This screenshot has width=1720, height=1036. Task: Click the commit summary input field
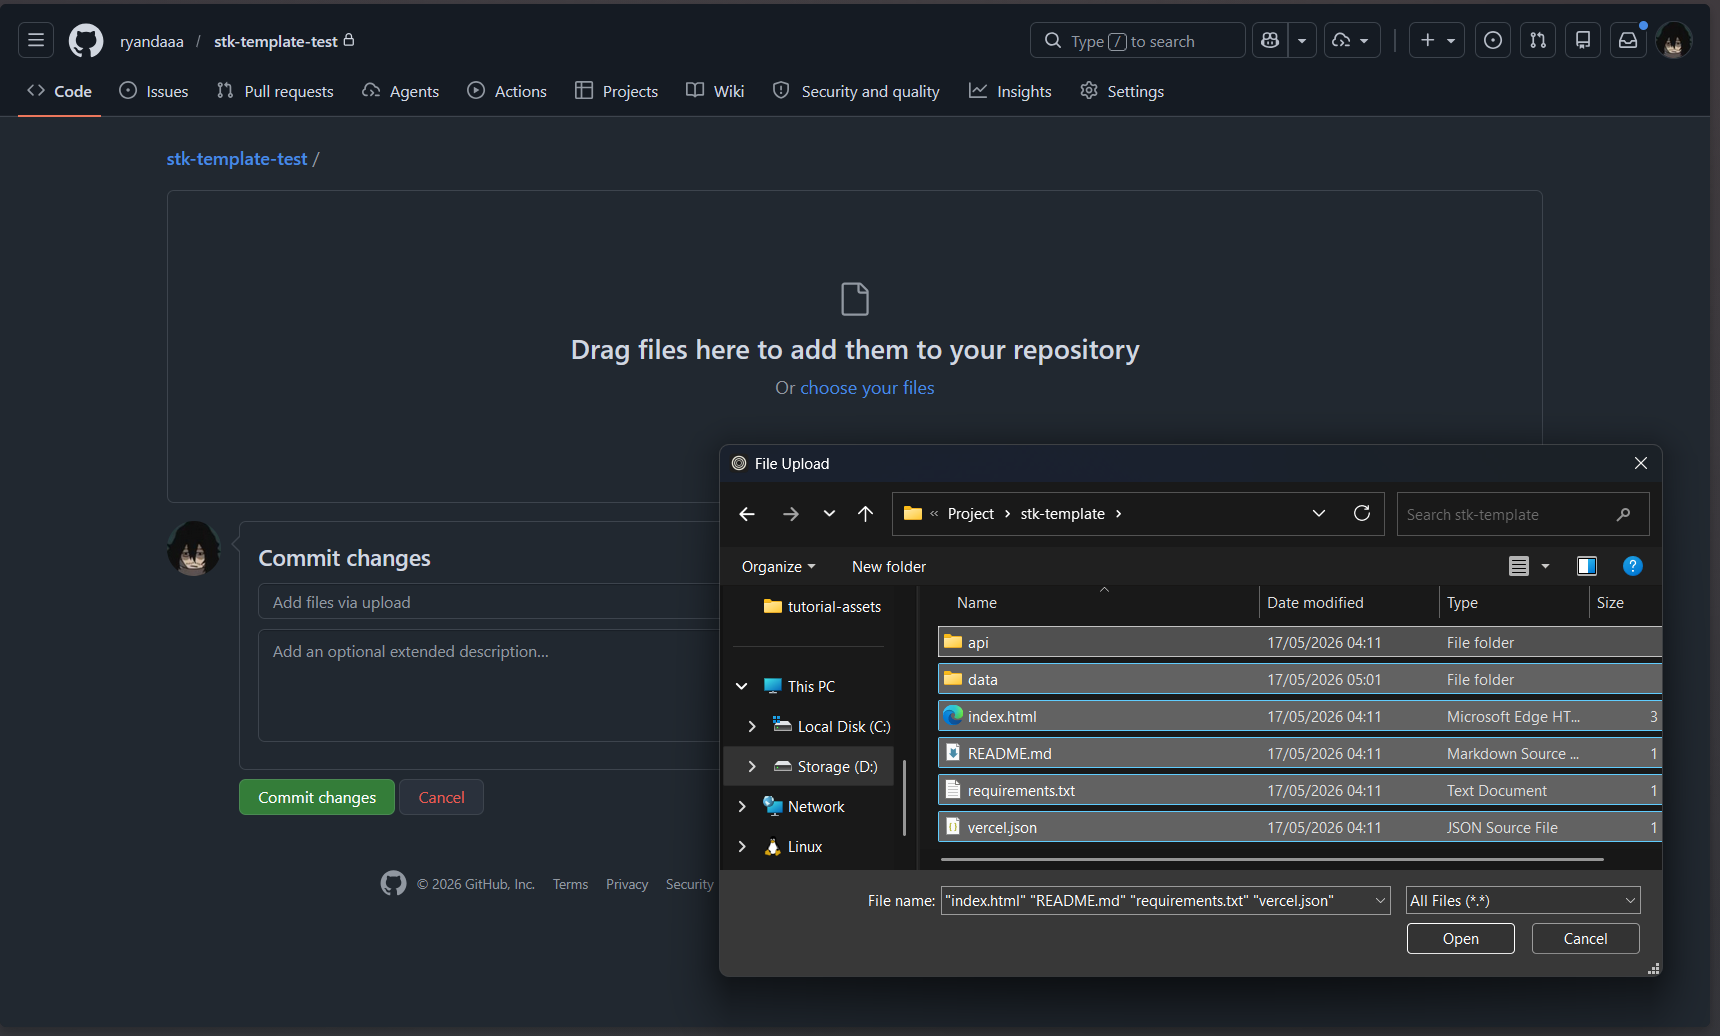(x=490, y=602)
